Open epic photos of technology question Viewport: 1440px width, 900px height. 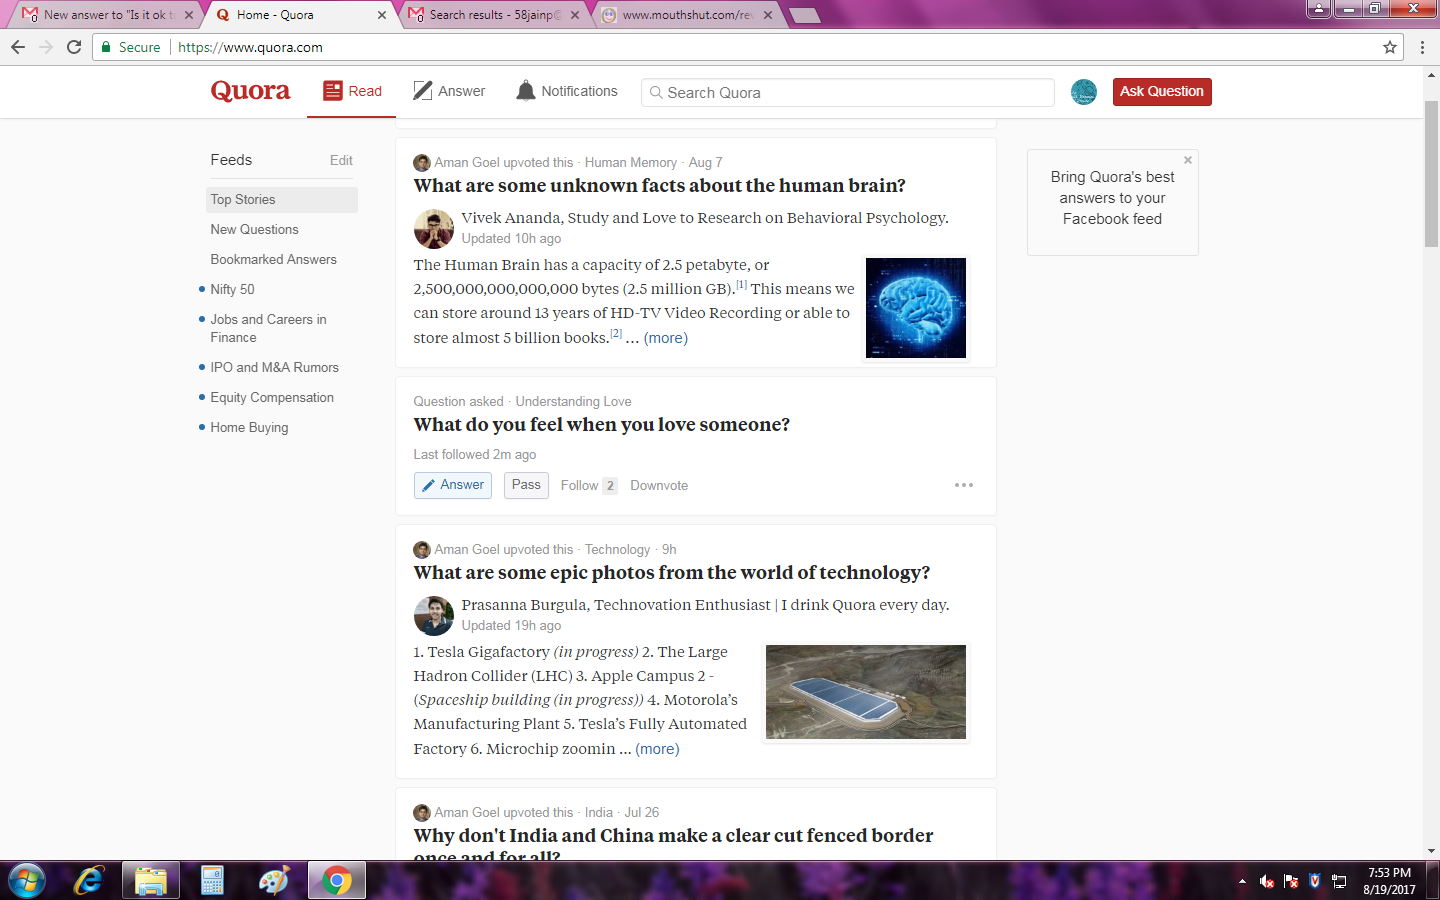(x=671, y=573)
